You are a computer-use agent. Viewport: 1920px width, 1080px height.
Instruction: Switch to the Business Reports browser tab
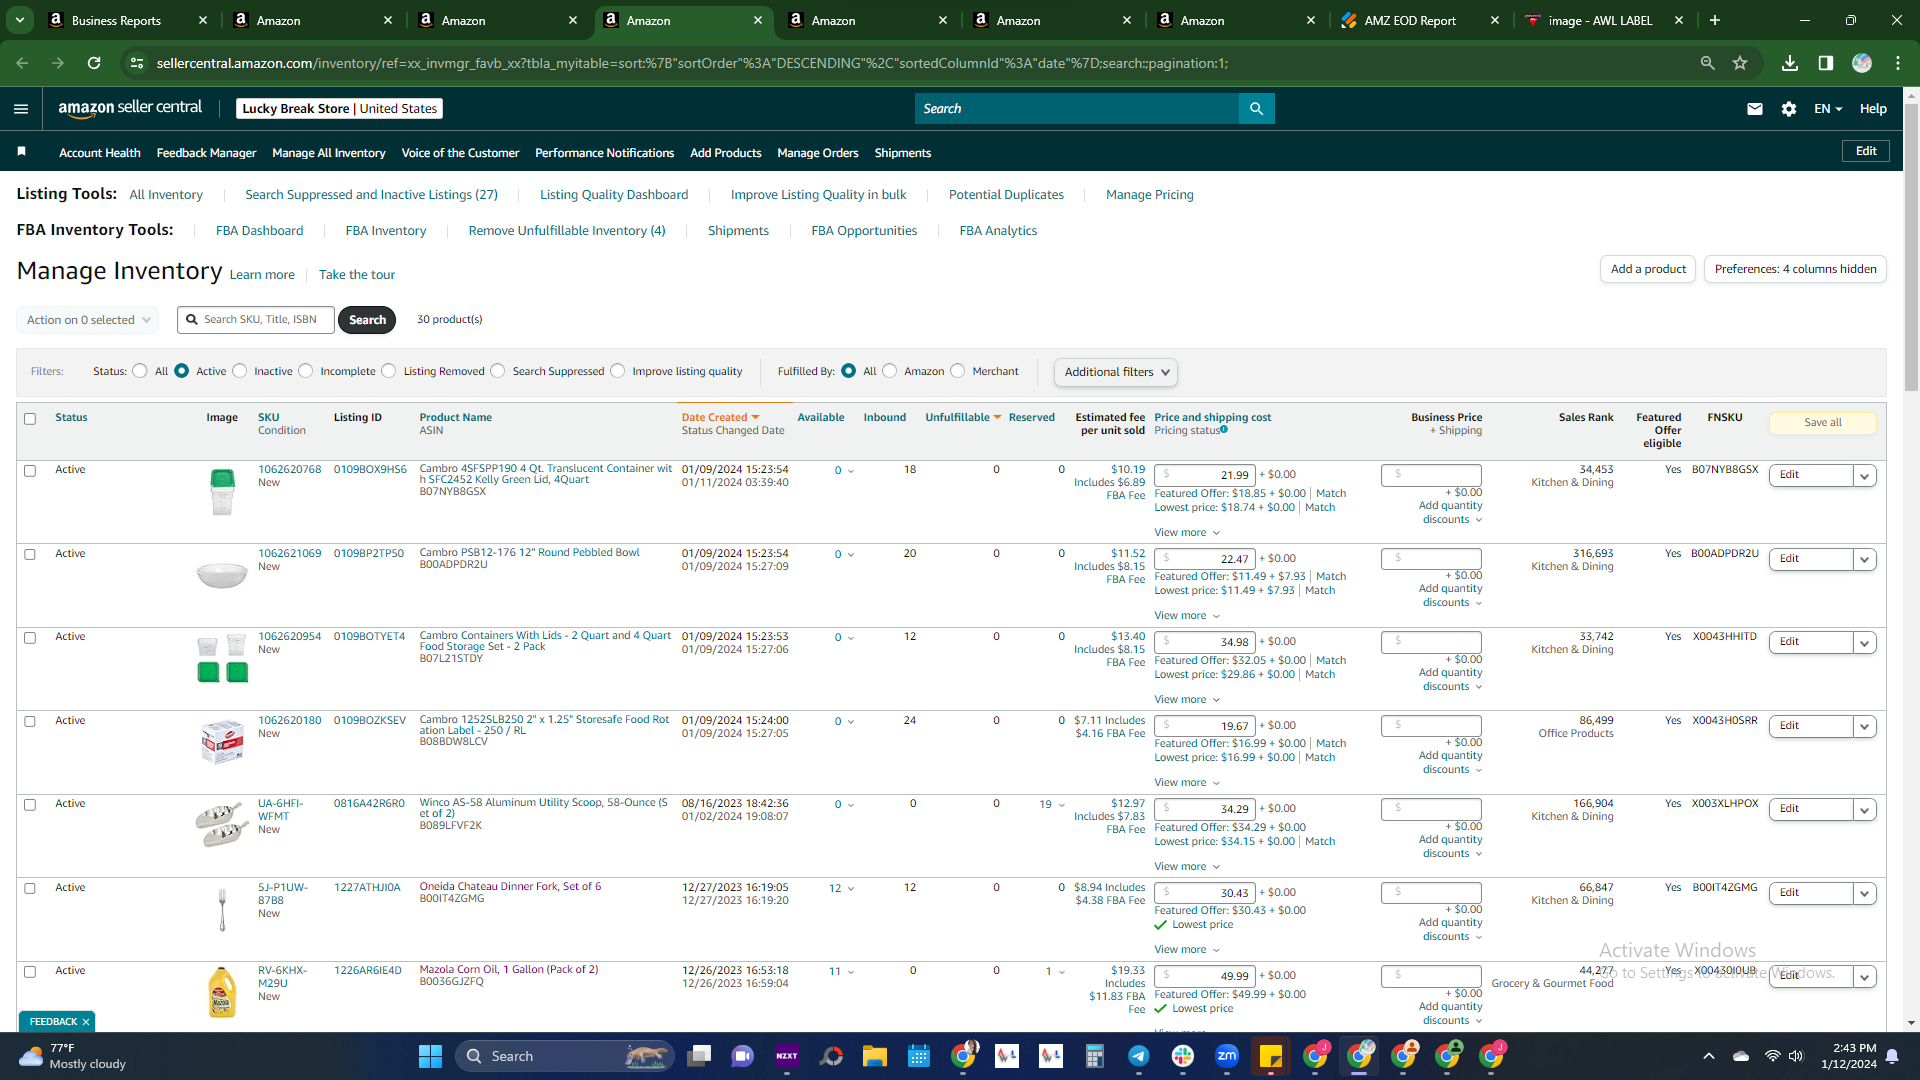pyautogui.click(x=128, y=20)
